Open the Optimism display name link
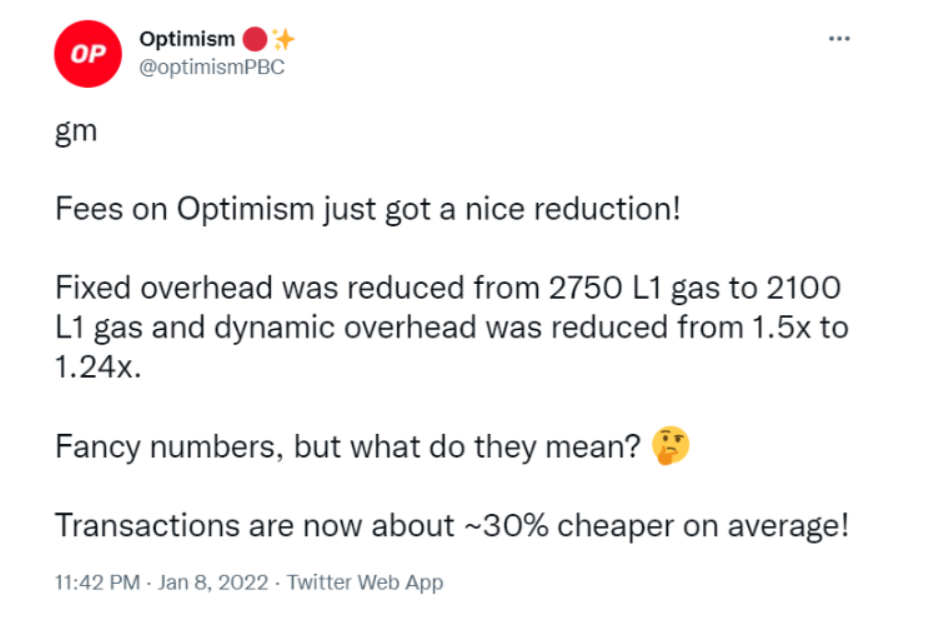This screenshot has width=931, height=618. point(187,39)
